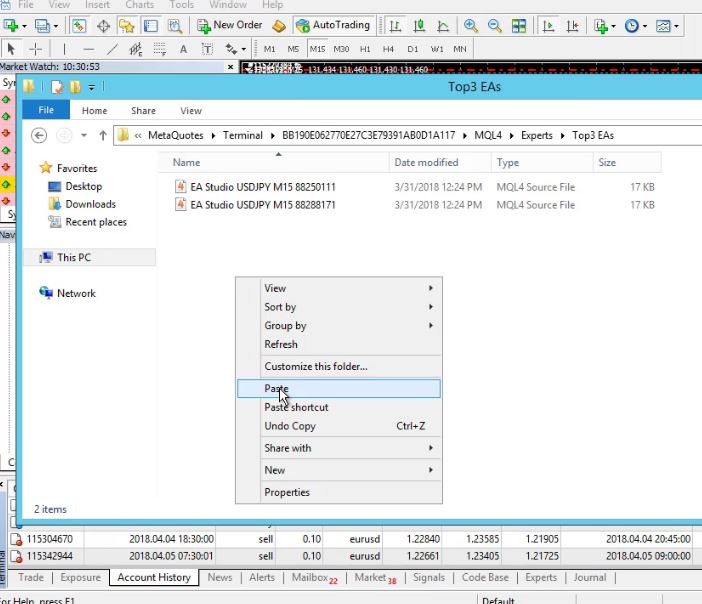702x604 pixels.
Task: Switch to the M30 timeframe
Action: pyautogui.click(x=341, y=49)
